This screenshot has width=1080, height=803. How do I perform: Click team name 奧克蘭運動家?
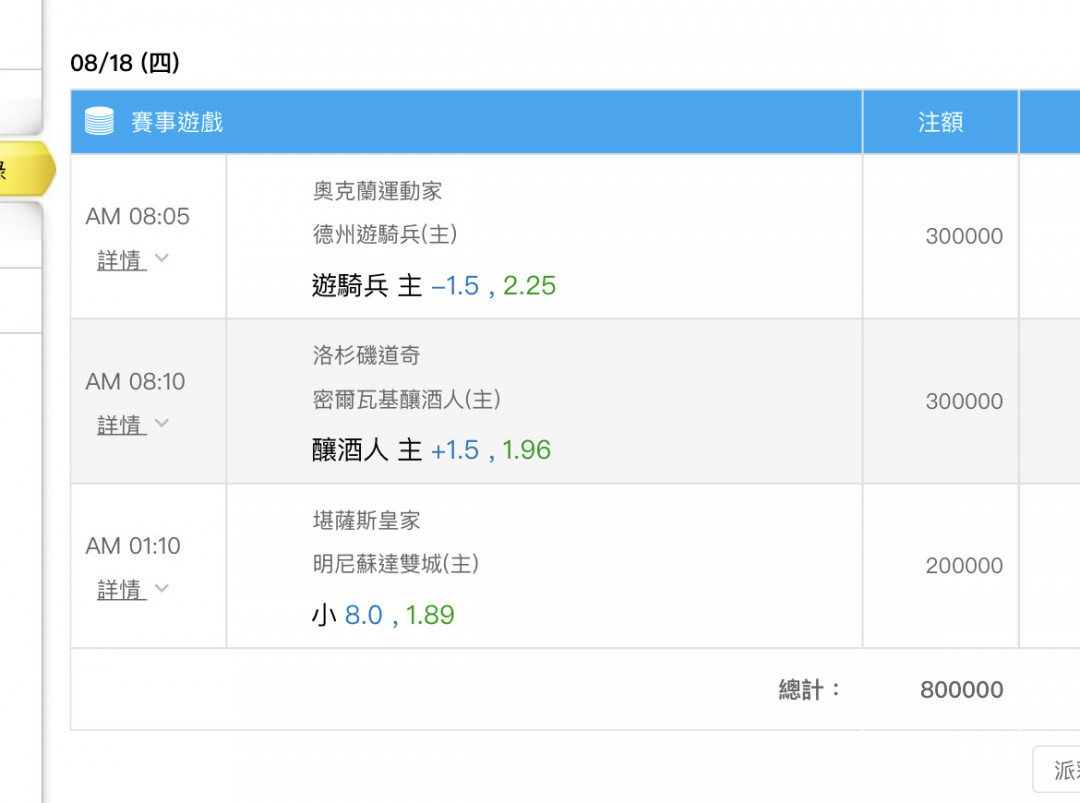377,191
